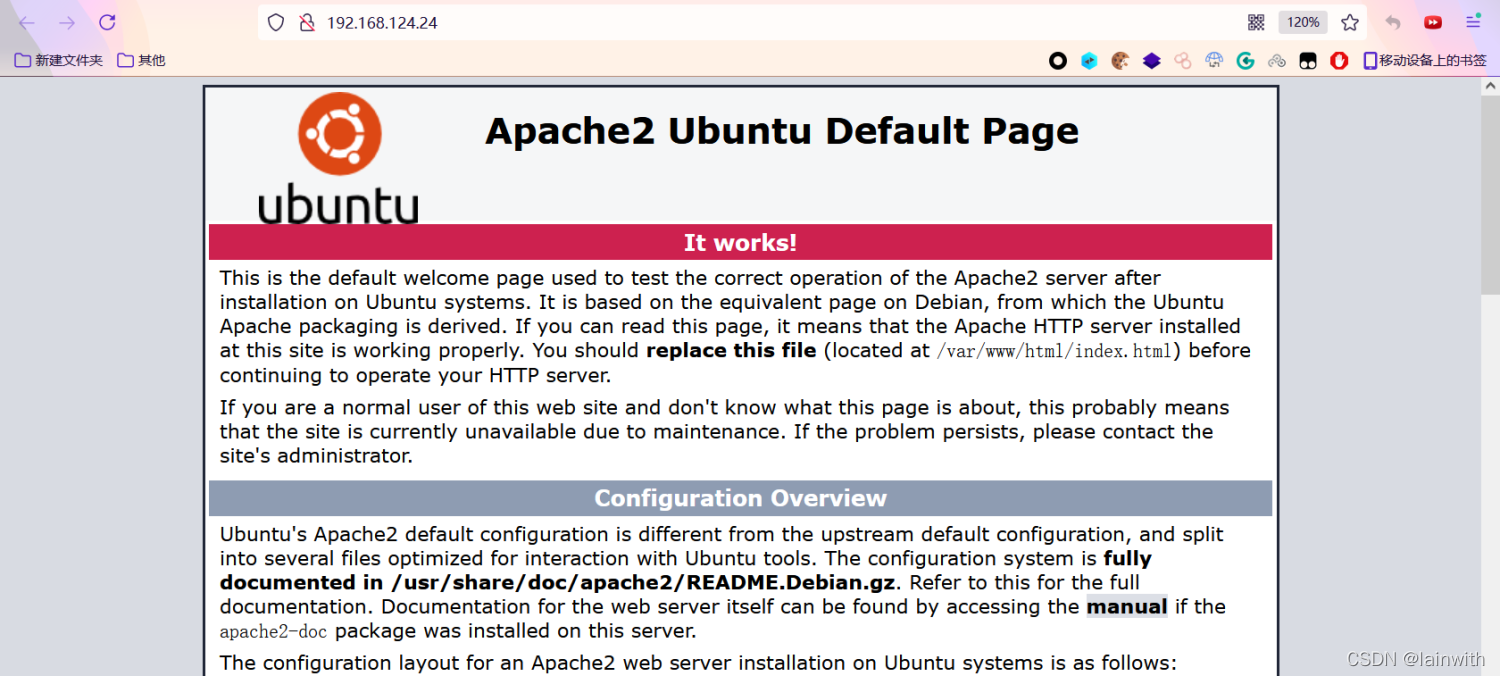1500x676 pixels.
Task: Click the Configuration Overview section header
Action: [740, 498]
